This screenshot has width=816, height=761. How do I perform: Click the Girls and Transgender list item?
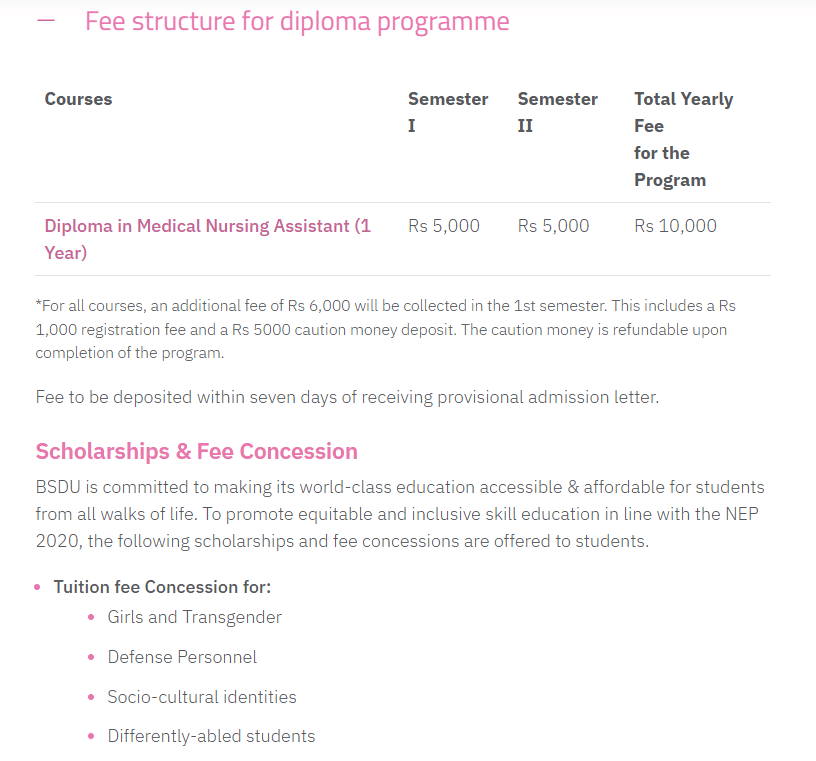[x=195, y=617]
